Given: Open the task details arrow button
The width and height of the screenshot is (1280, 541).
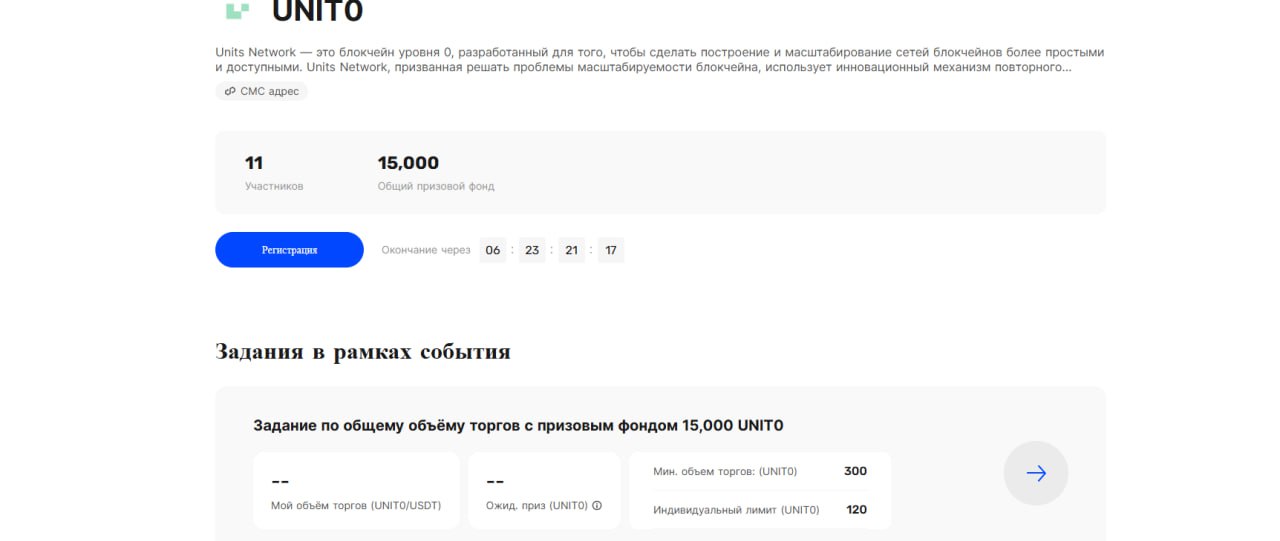Looking at the screenshot, I should pos(1036,473).
